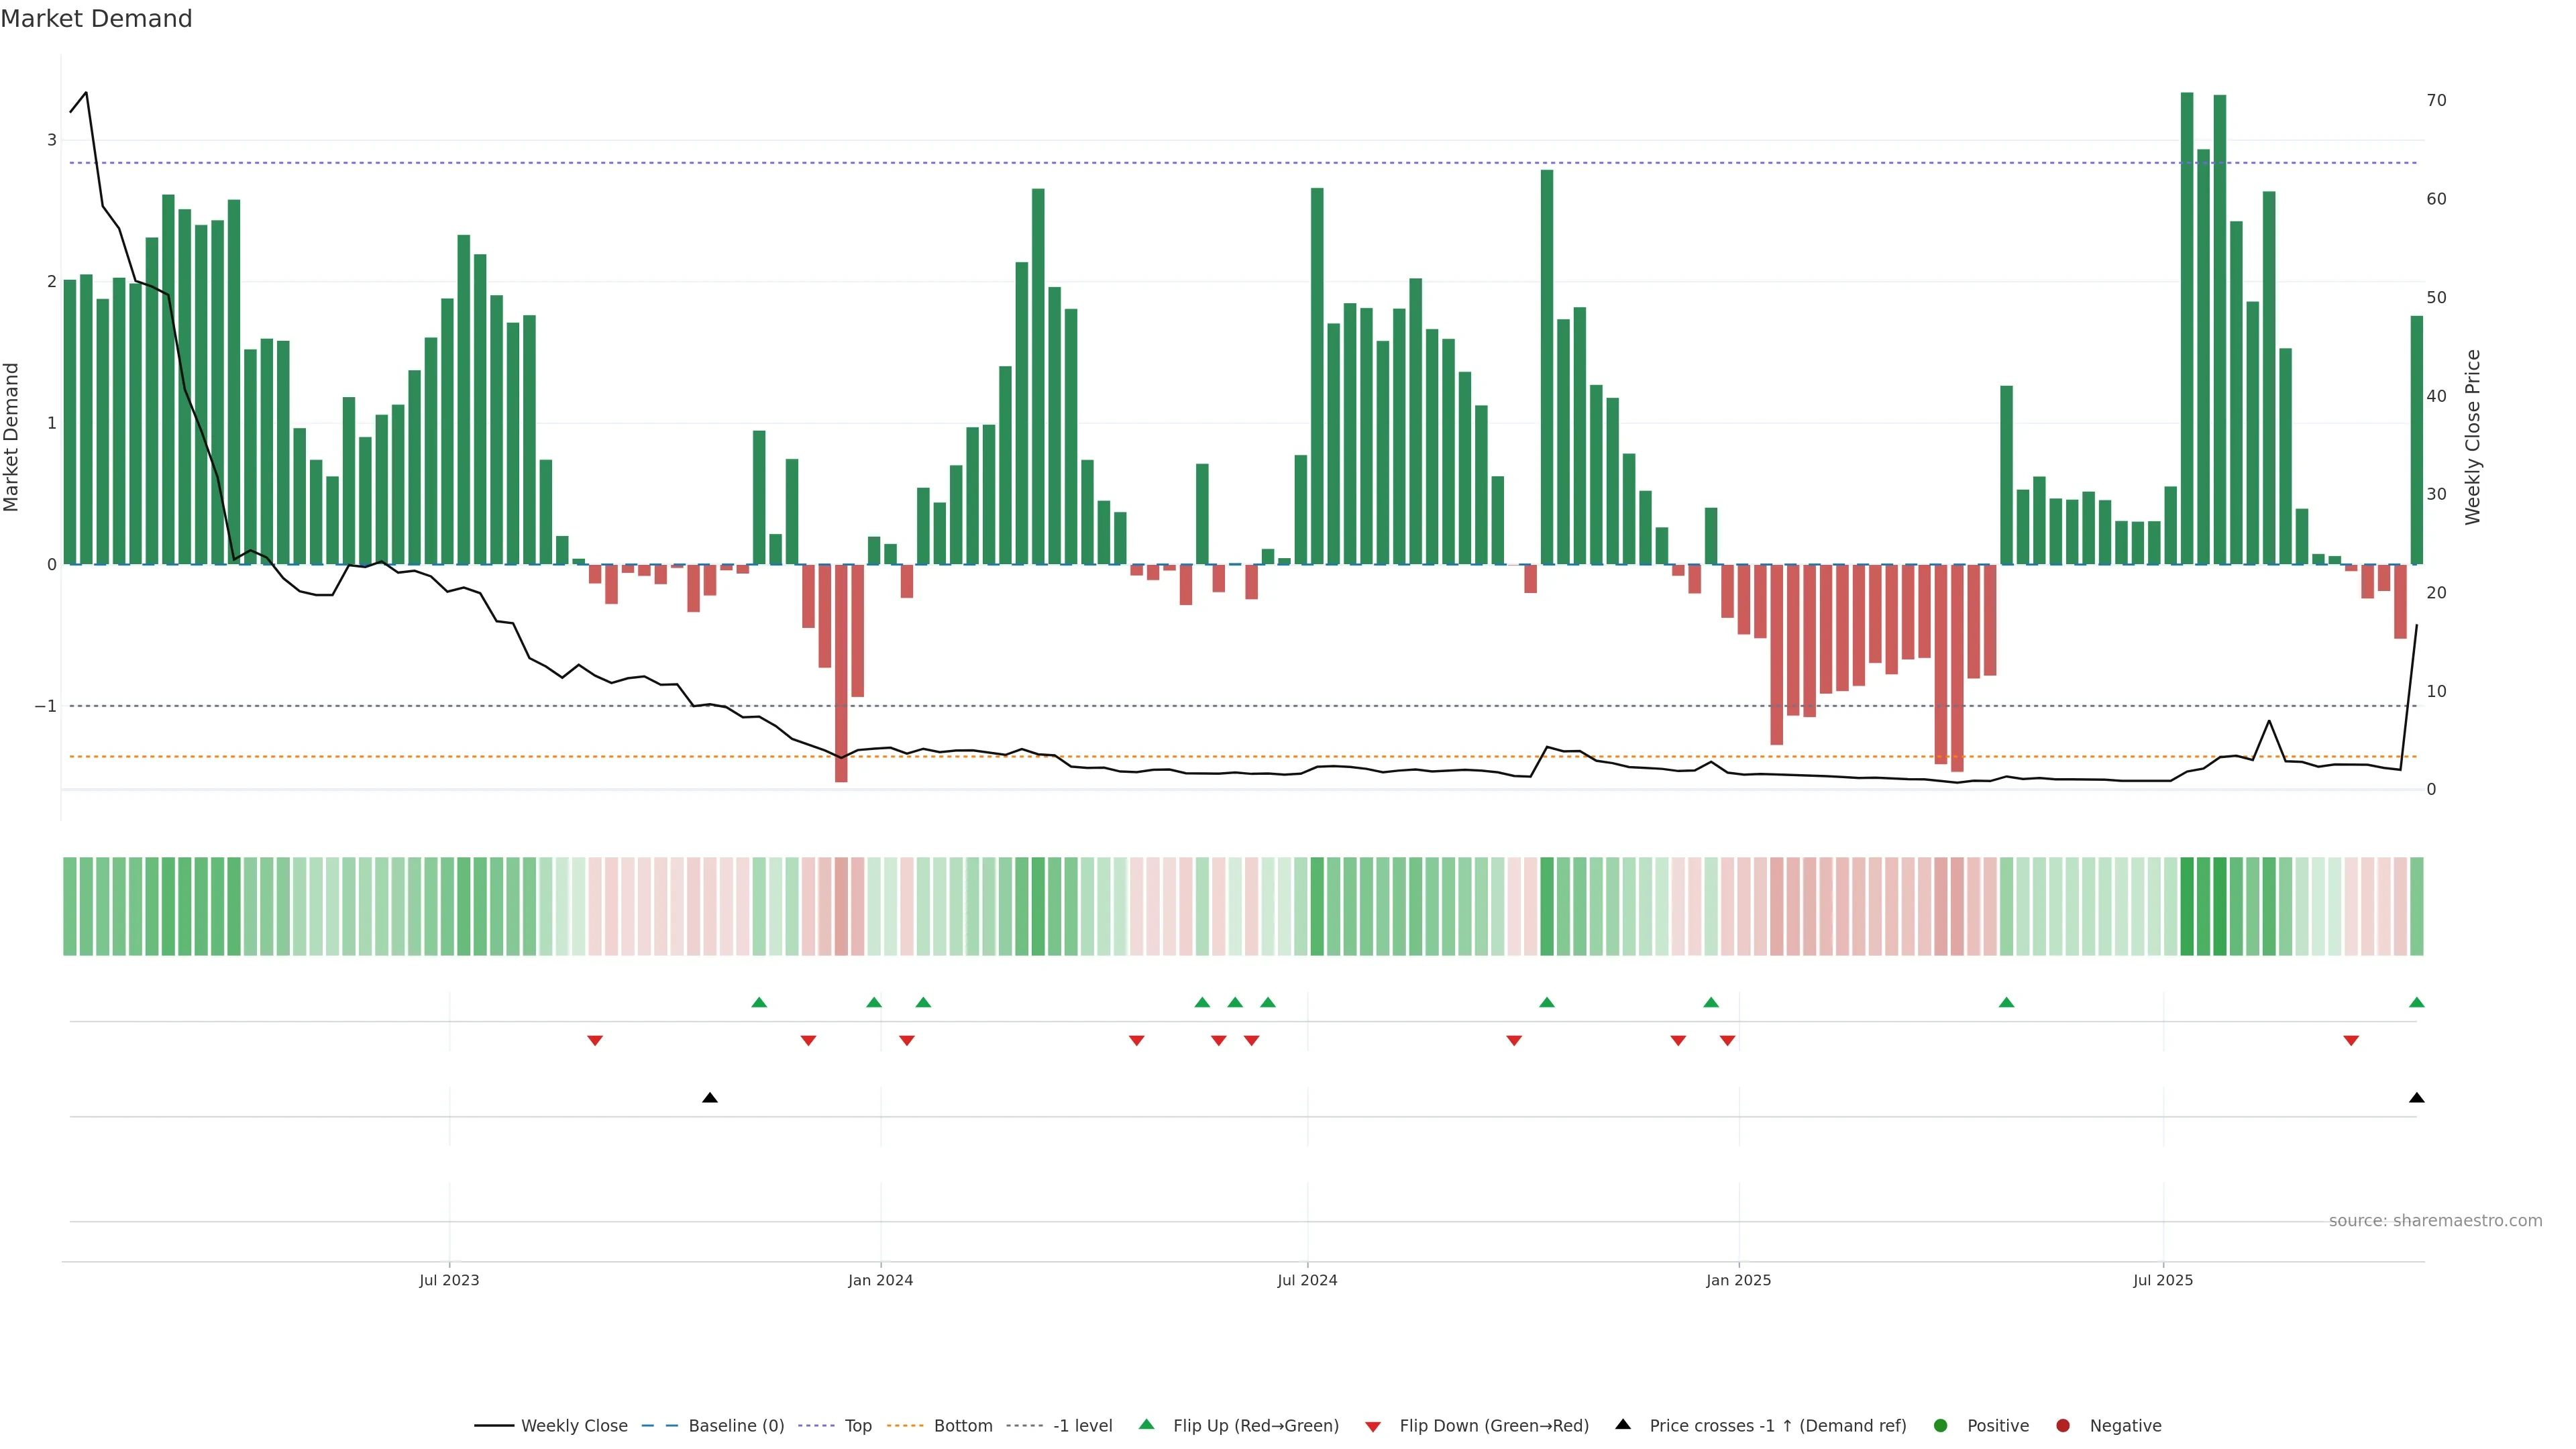The image size is (2576, 1449).
Task: Click the black price-cross triangle near late 2023
Action: tap(710, 1098)
